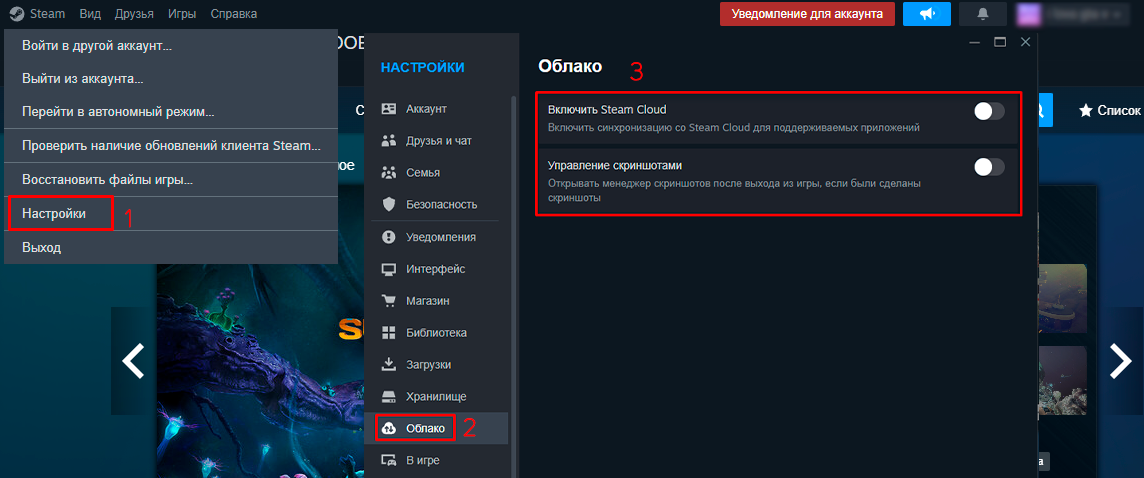
Task: Close the settings window
Action: click(1025, 42)
